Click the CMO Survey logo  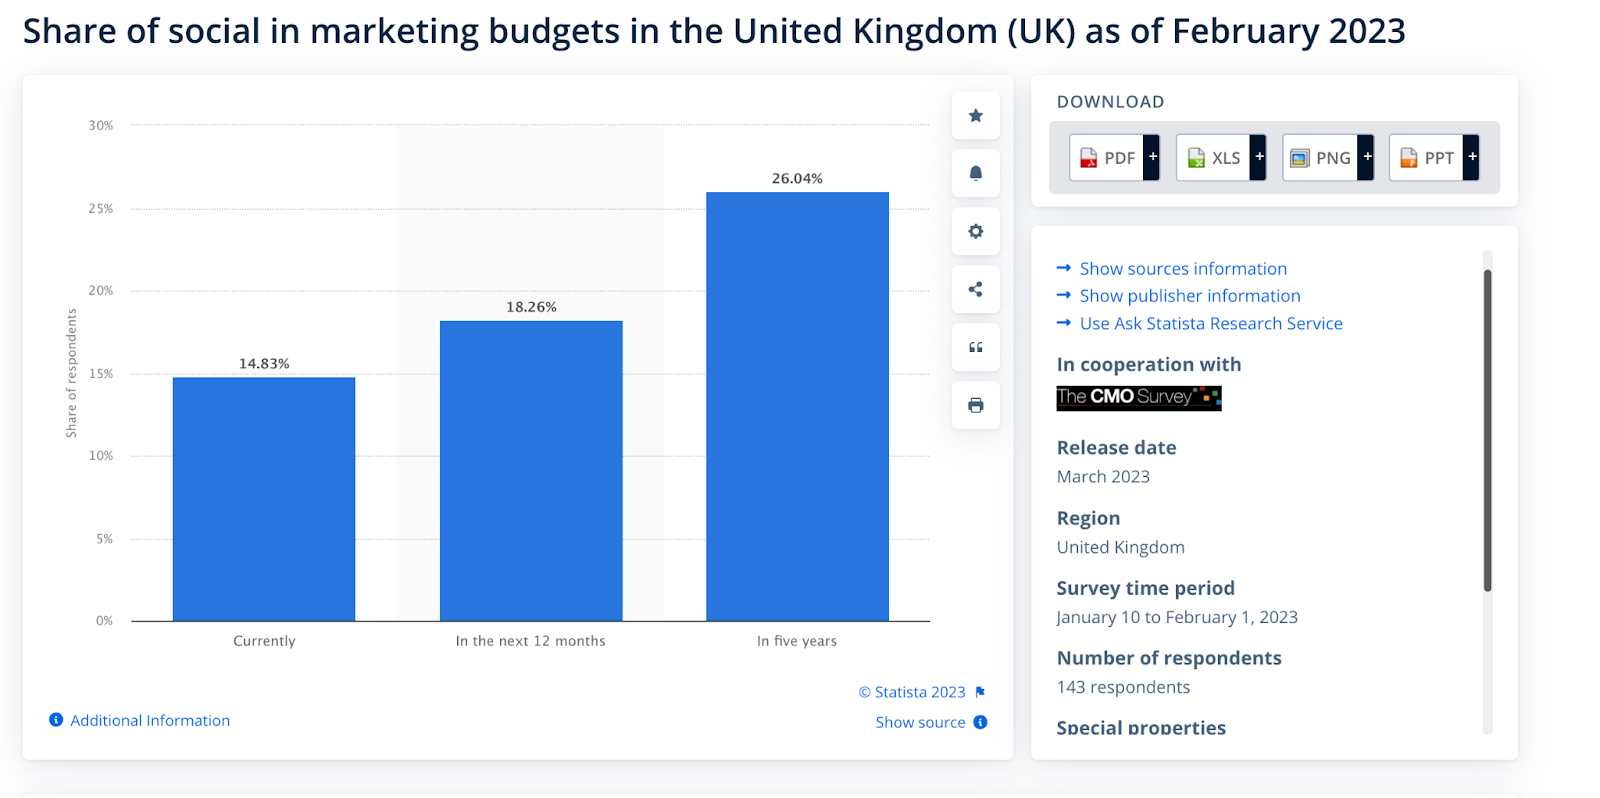(x=1139, y=398)
